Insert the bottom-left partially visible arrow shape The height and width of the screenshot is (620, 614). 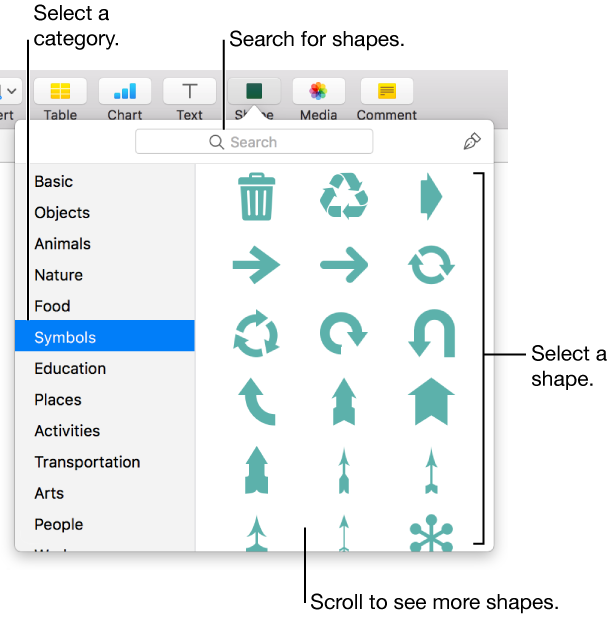point(257,533)
